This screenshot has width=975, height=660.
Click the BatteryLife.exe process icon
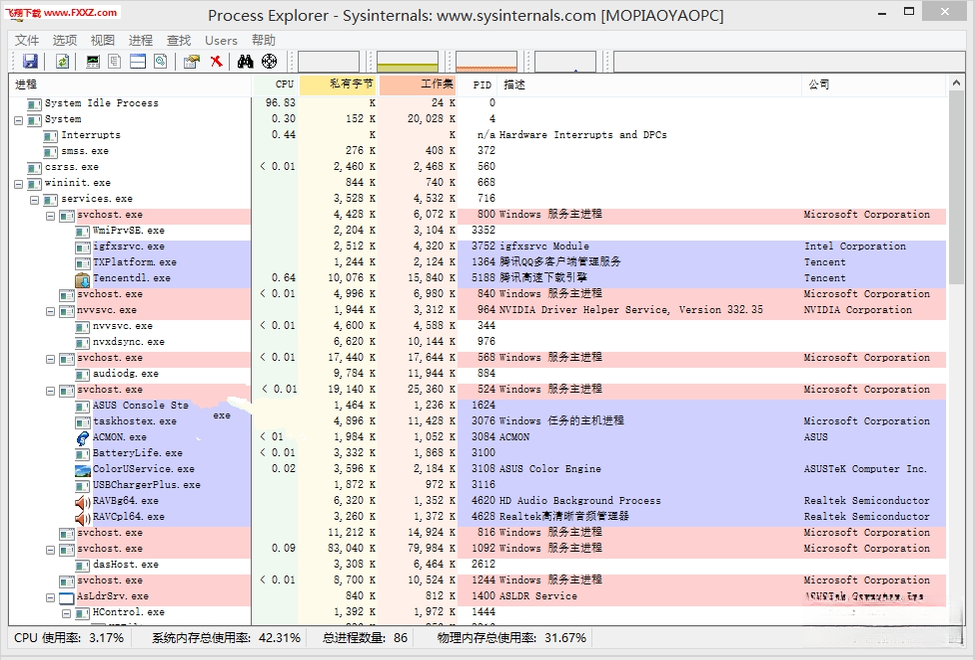pos(83,454)
